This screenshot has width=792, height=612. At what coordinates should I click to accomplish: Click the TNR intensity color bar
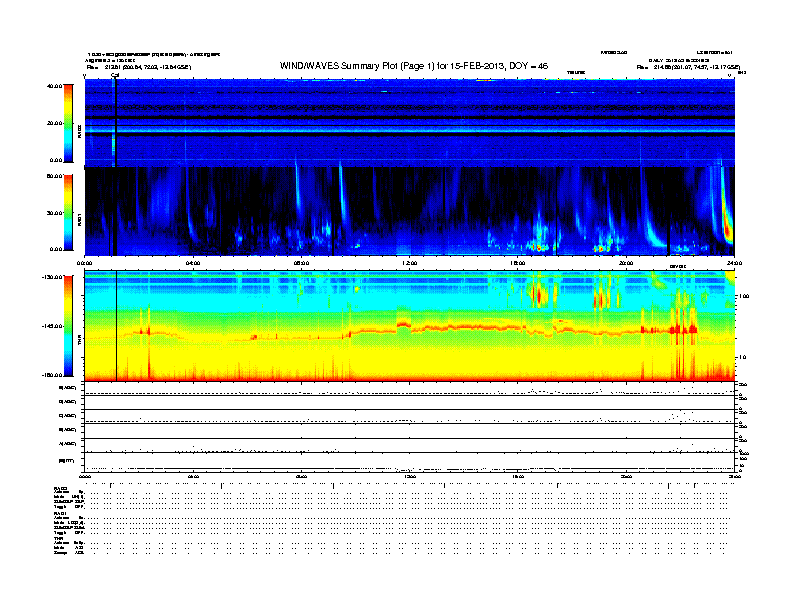pos(68,326)
